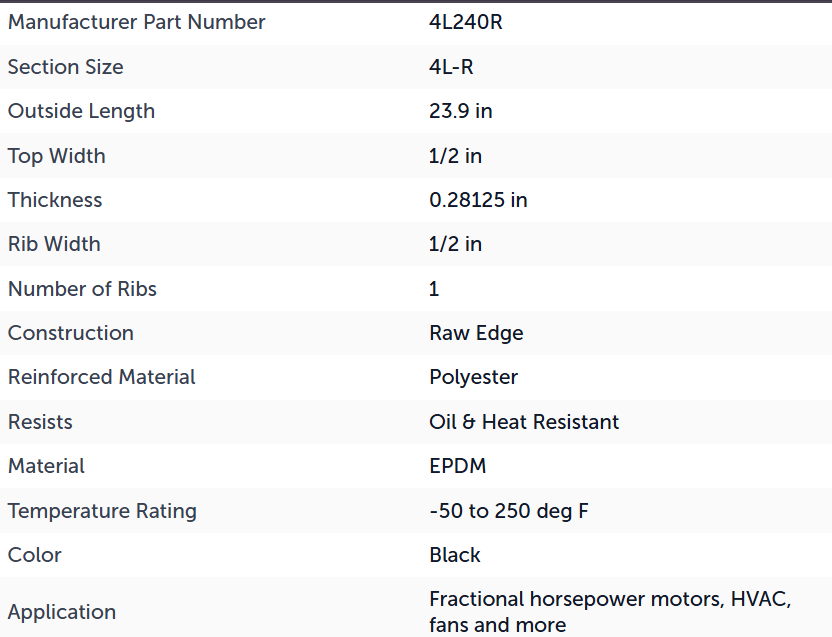
Task: Select the EPDM material value
Action: tap(457, 466)
